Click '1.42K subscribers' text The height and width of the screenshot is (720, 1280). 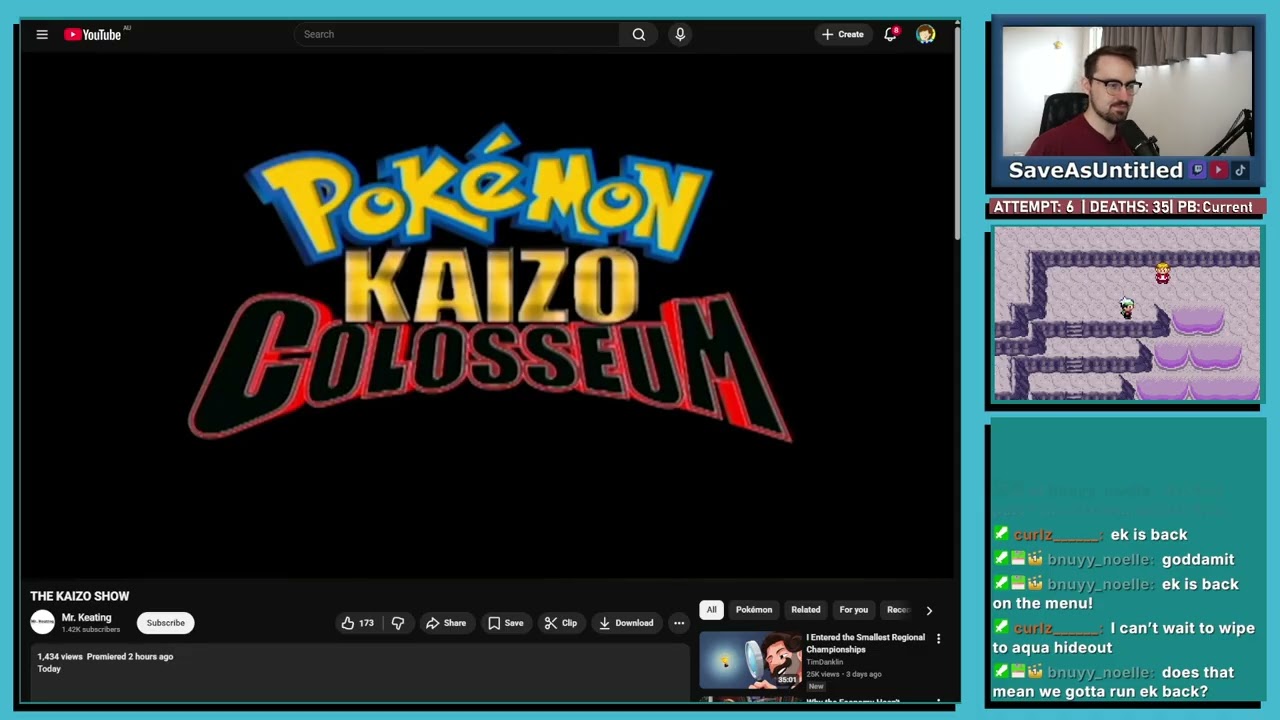pos(91,629)
